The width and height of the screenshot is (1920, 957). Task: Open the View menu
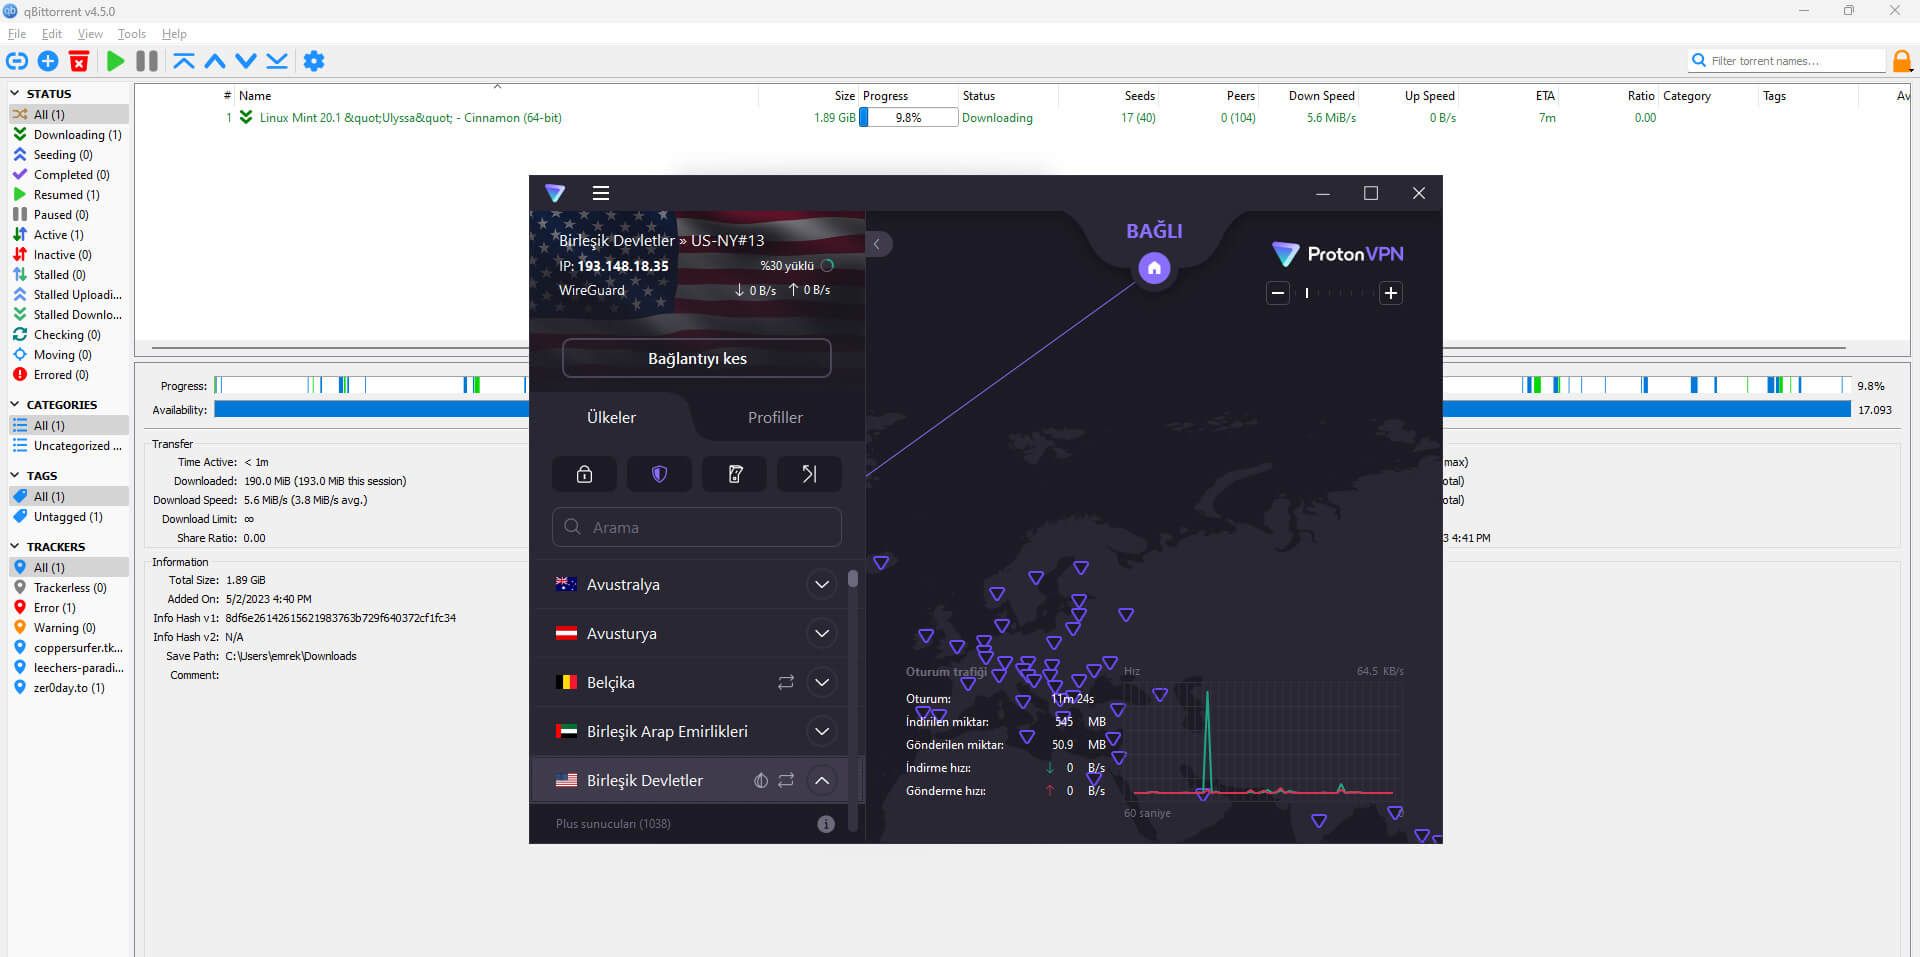[x=90, y=34]
